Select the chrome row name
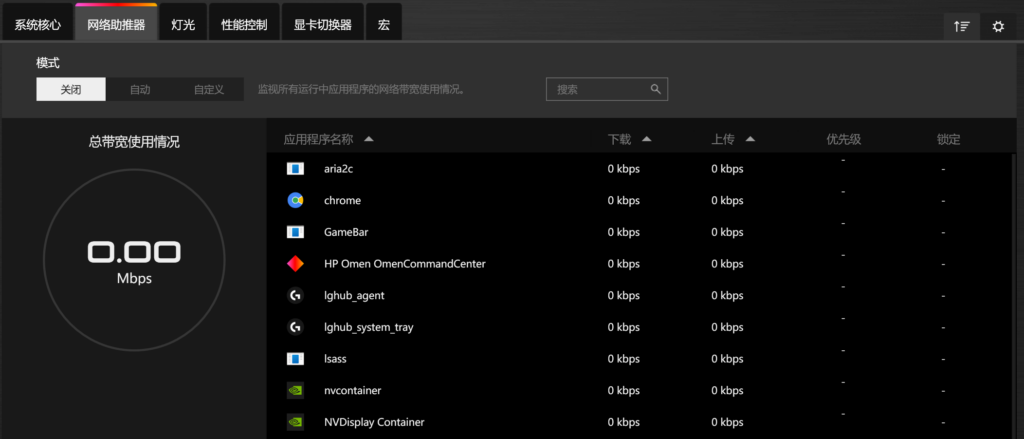This screenshot has width=1024, height=439. coord(342,201)
